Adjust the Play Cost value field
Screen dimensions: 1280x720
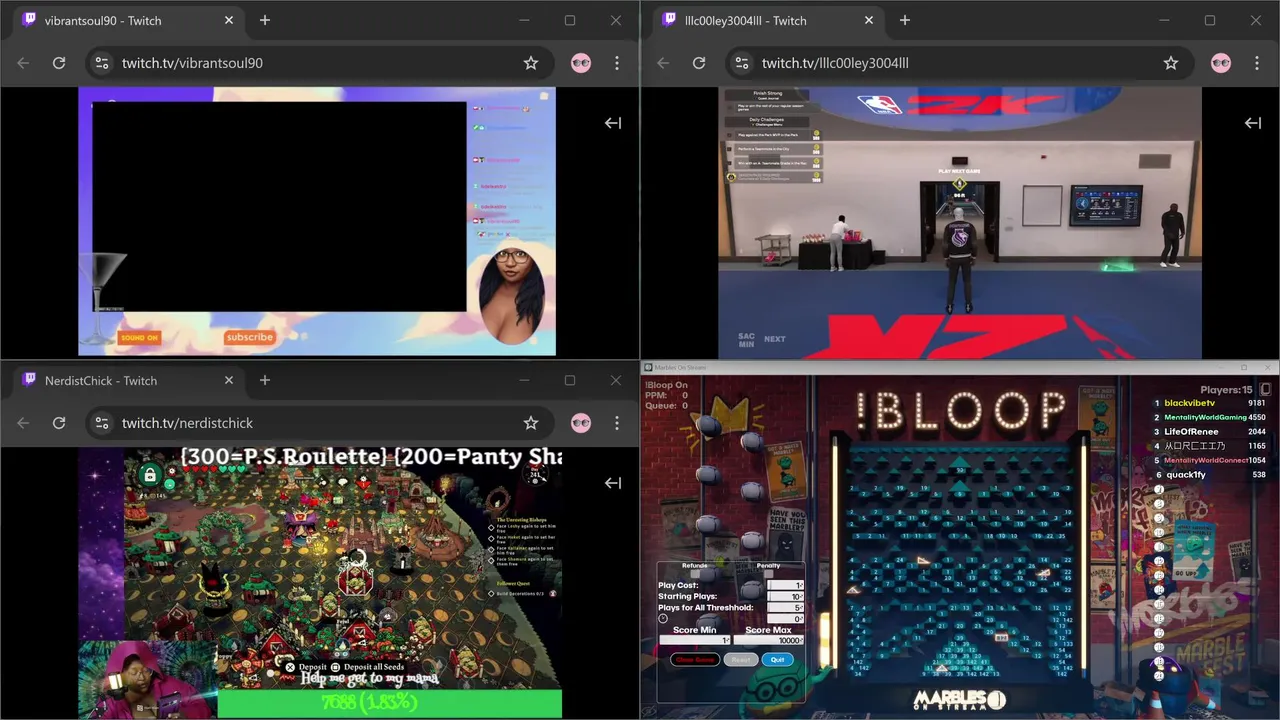coord(785,585)
